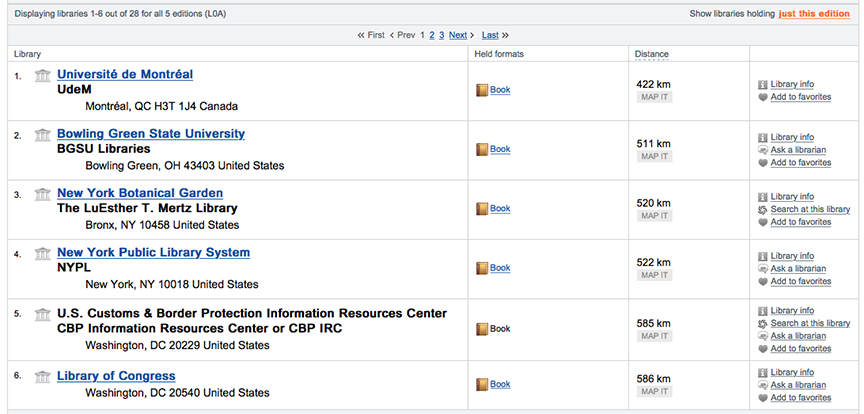Click MAP IT under 522 km
Viewport: 864px width, 414px height.
(x=655, y=275)
